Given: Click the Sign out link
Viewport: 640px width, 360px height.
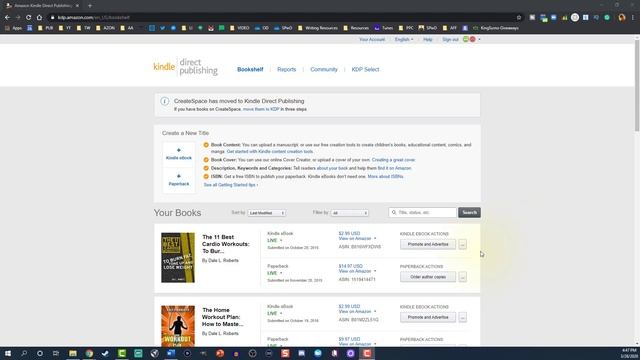Looking at the screenshot, I should pyautogui.click(x=451, y=40).
